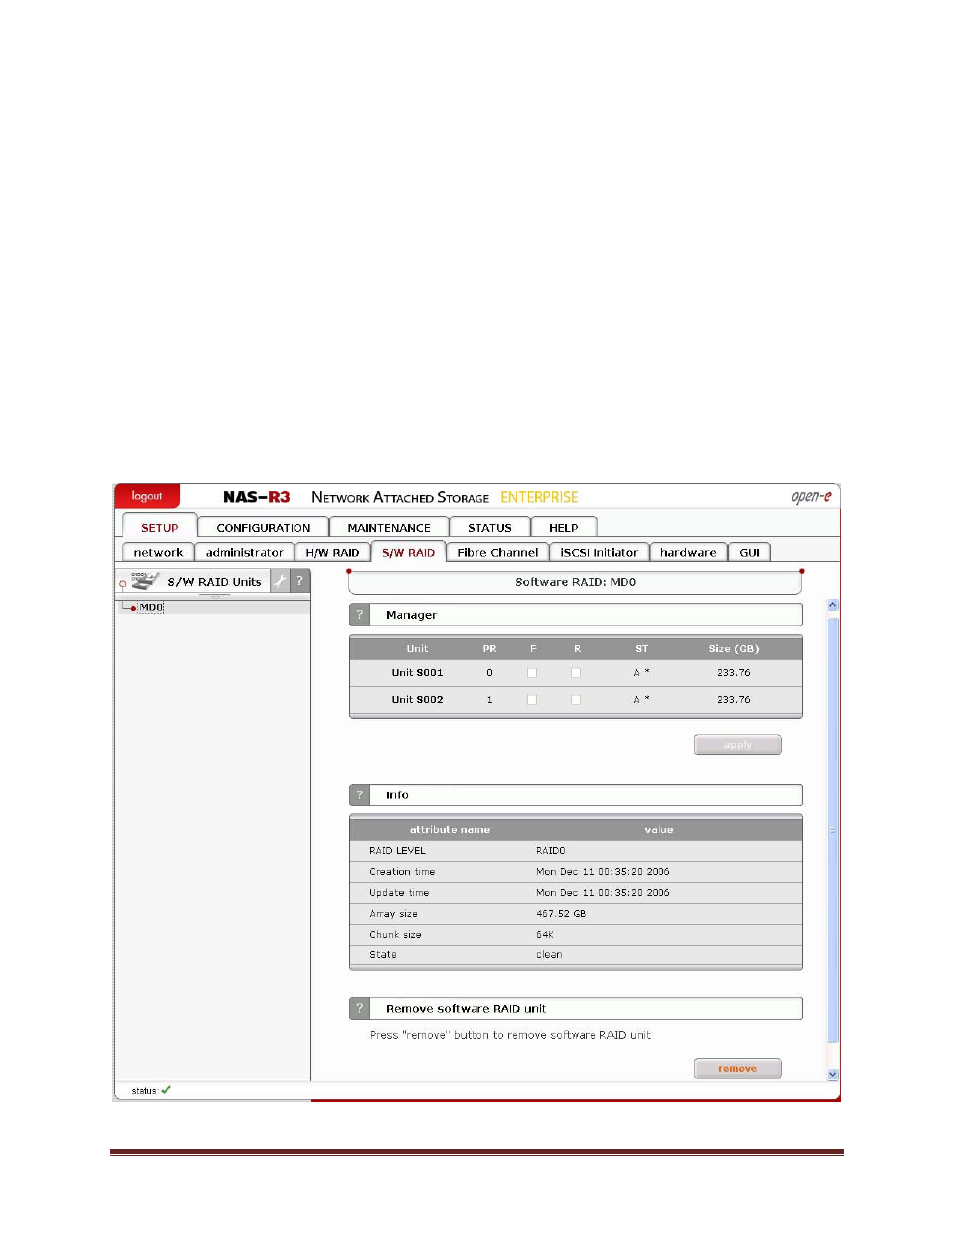Image resolution: width=954 pixels, height=1235 pixels.
Task: Click the green status checkmark icon
Action: 166,1090
